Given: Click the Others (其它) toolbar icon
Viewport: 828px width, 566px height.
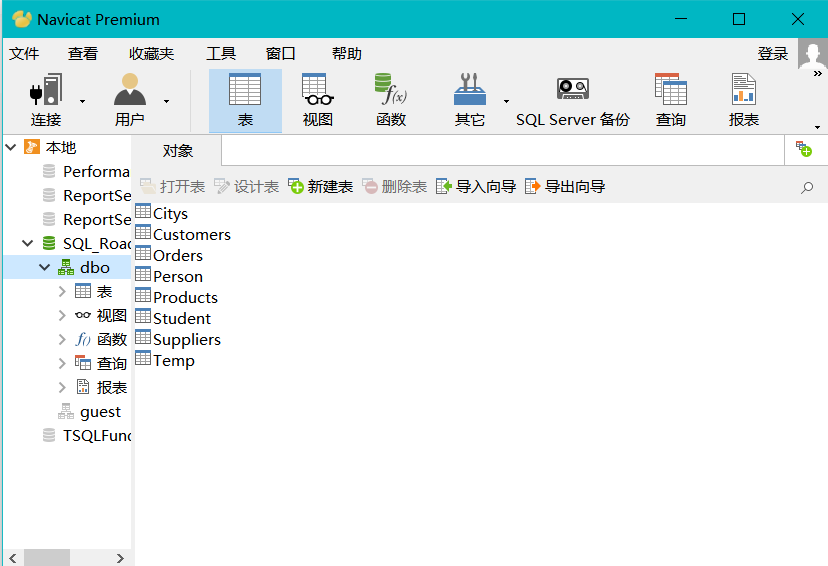Looking at the screenshot, I should [469, 100].
